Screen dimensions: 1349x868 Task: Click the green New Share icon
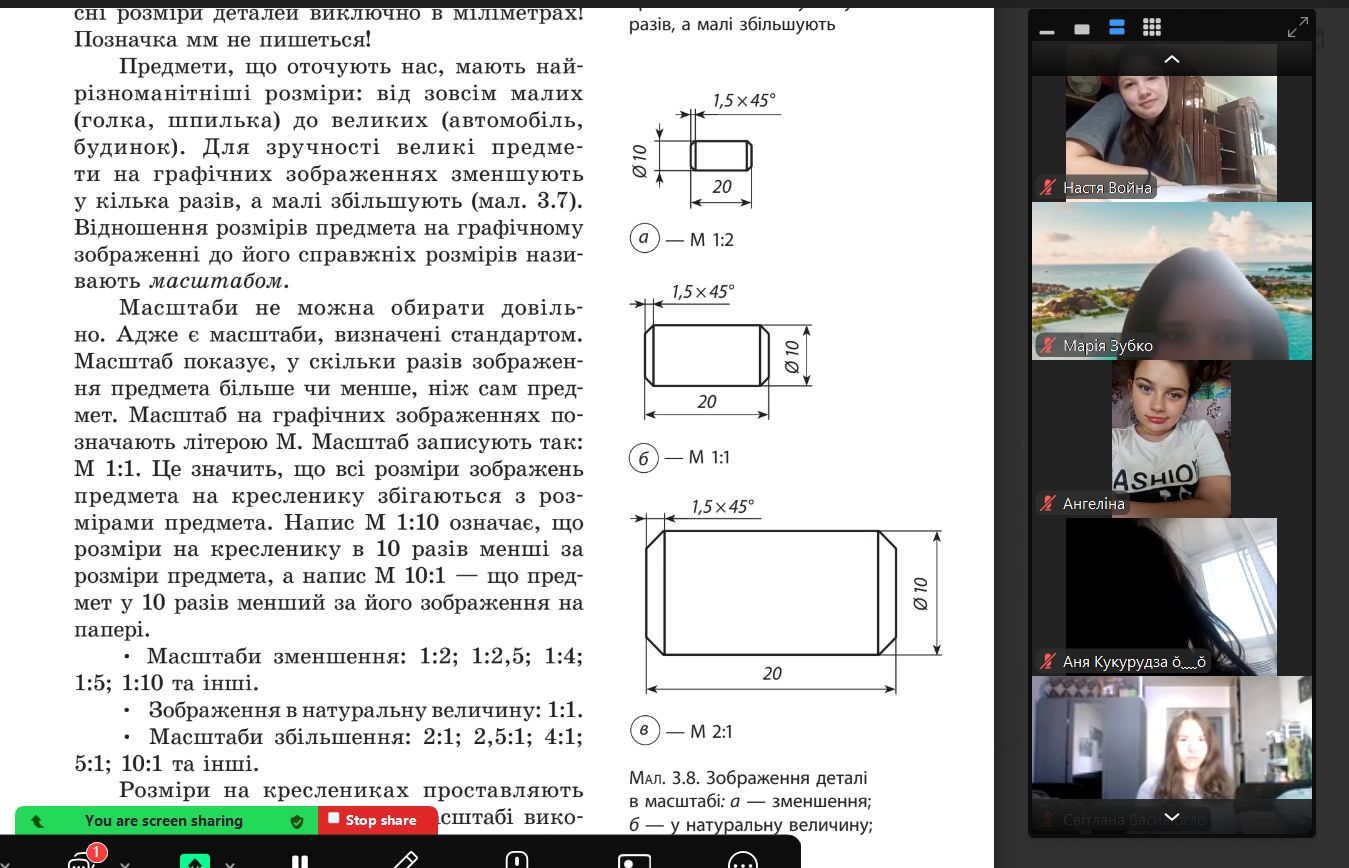click(x=193, y=861)
